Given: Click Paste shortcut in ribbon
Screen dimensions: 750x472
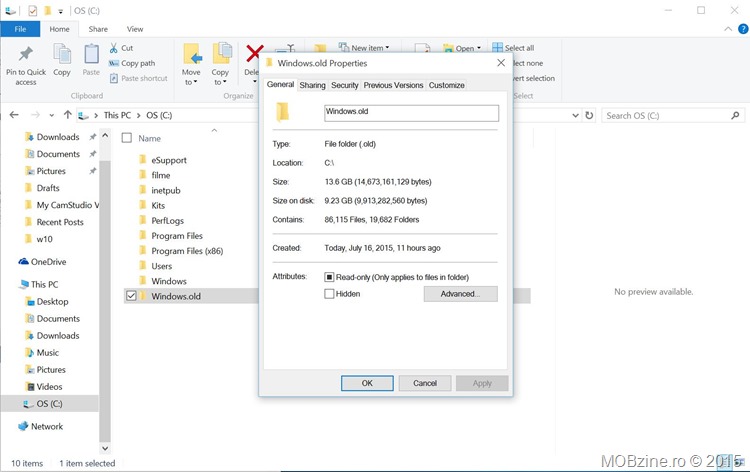Looking at the screenshot, I should click(x=138, y=78).
